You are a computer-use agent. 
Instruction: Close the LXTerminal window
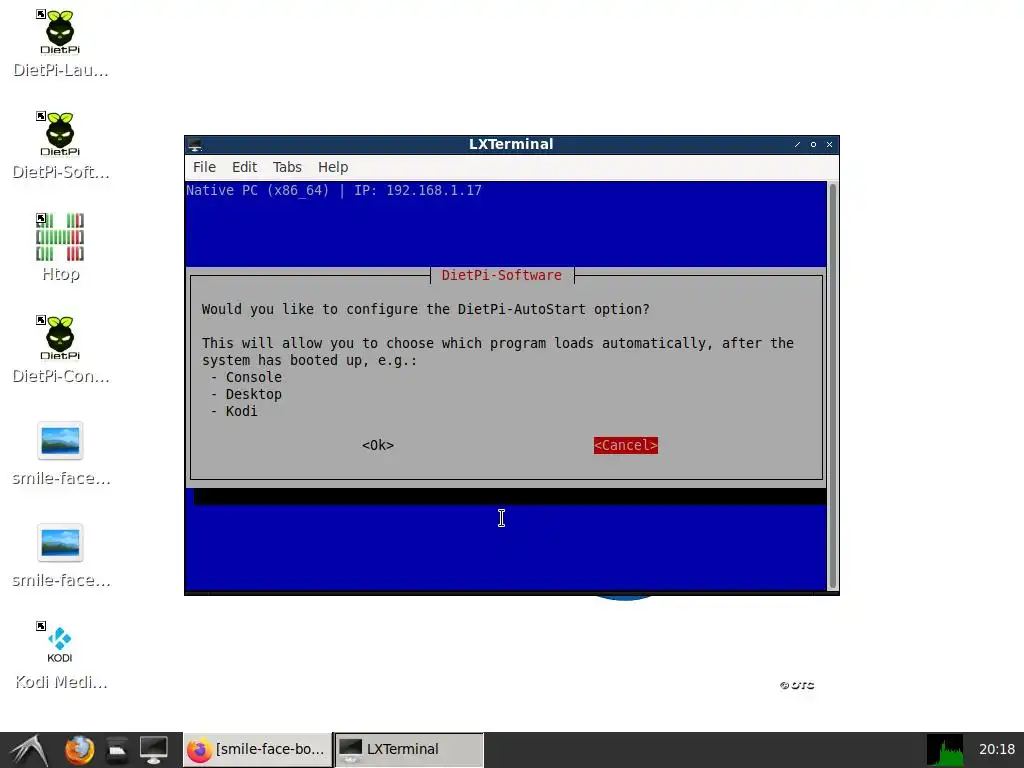point(829,144)
